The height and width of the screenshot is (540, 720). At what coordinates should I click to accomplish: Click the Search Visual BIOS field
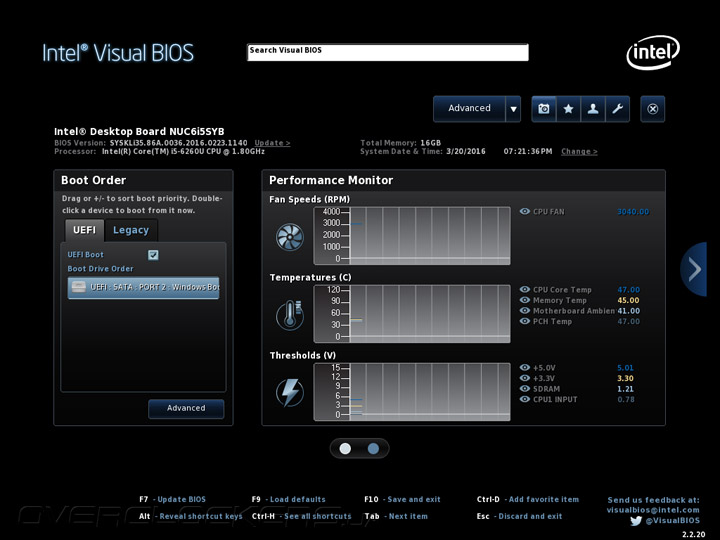[x=388, y=52]
